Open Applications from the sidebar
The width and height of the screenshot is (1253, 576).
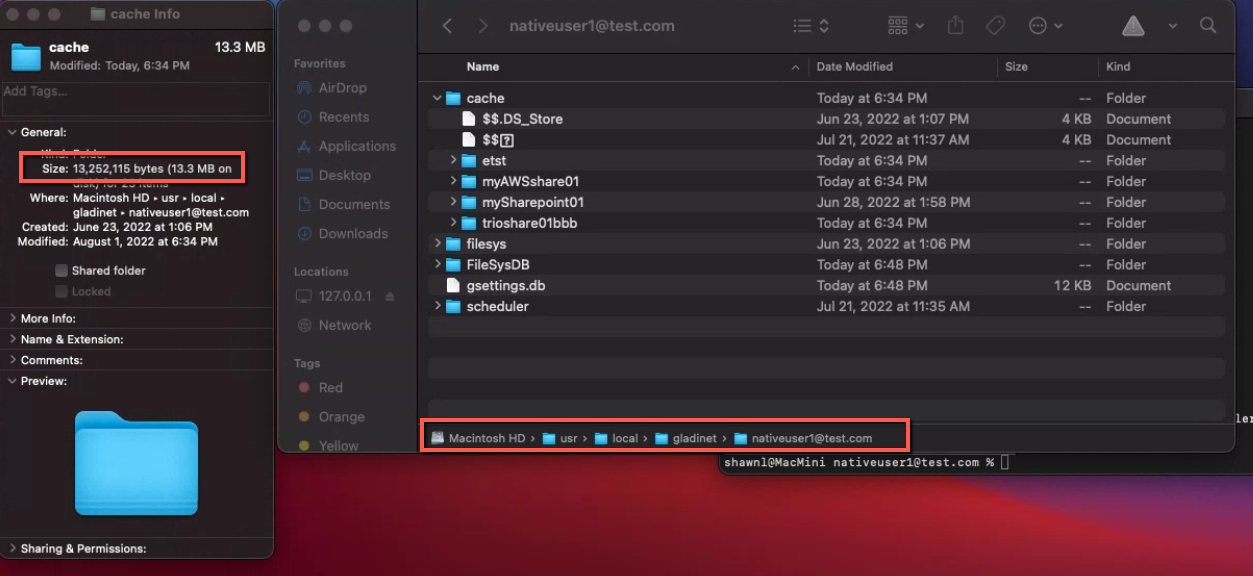click(x=346, y=146)
